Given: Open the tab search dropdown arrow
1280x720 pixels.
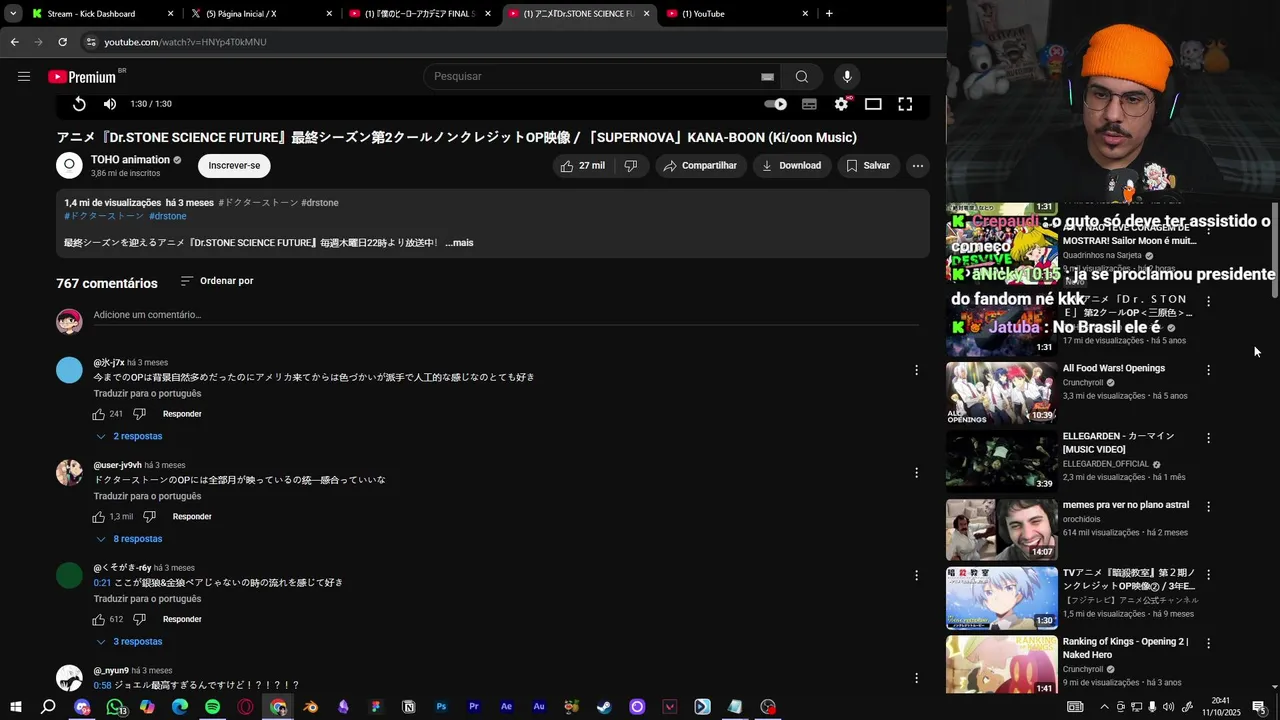Looking at the screenshot, I should (13, 14).
